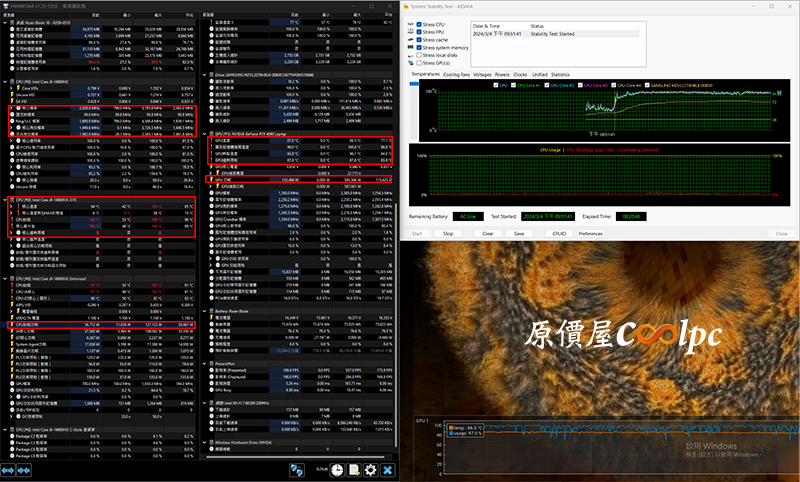Collapse Battery Razer Blade group
The height and width of the screenshot is (482, 800).
(x=205, y=311)
